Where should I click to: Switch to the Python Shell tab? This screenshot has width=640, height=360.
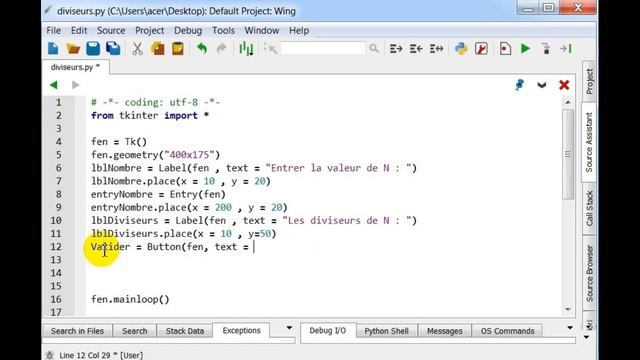click(x=386, y=331)
